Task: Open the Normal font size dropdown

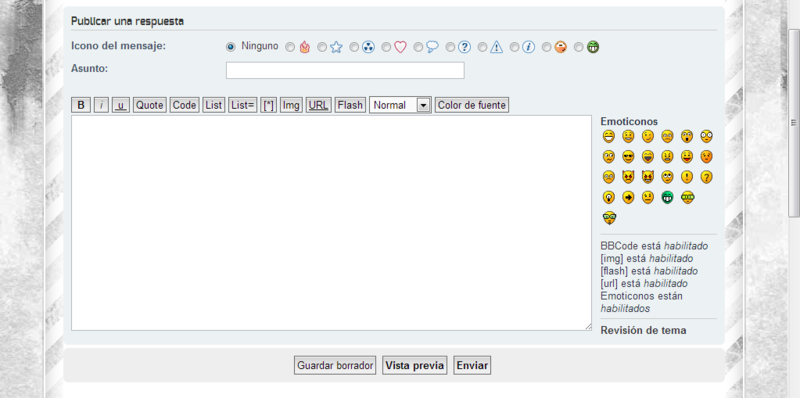Action: [x=400, y=105]
